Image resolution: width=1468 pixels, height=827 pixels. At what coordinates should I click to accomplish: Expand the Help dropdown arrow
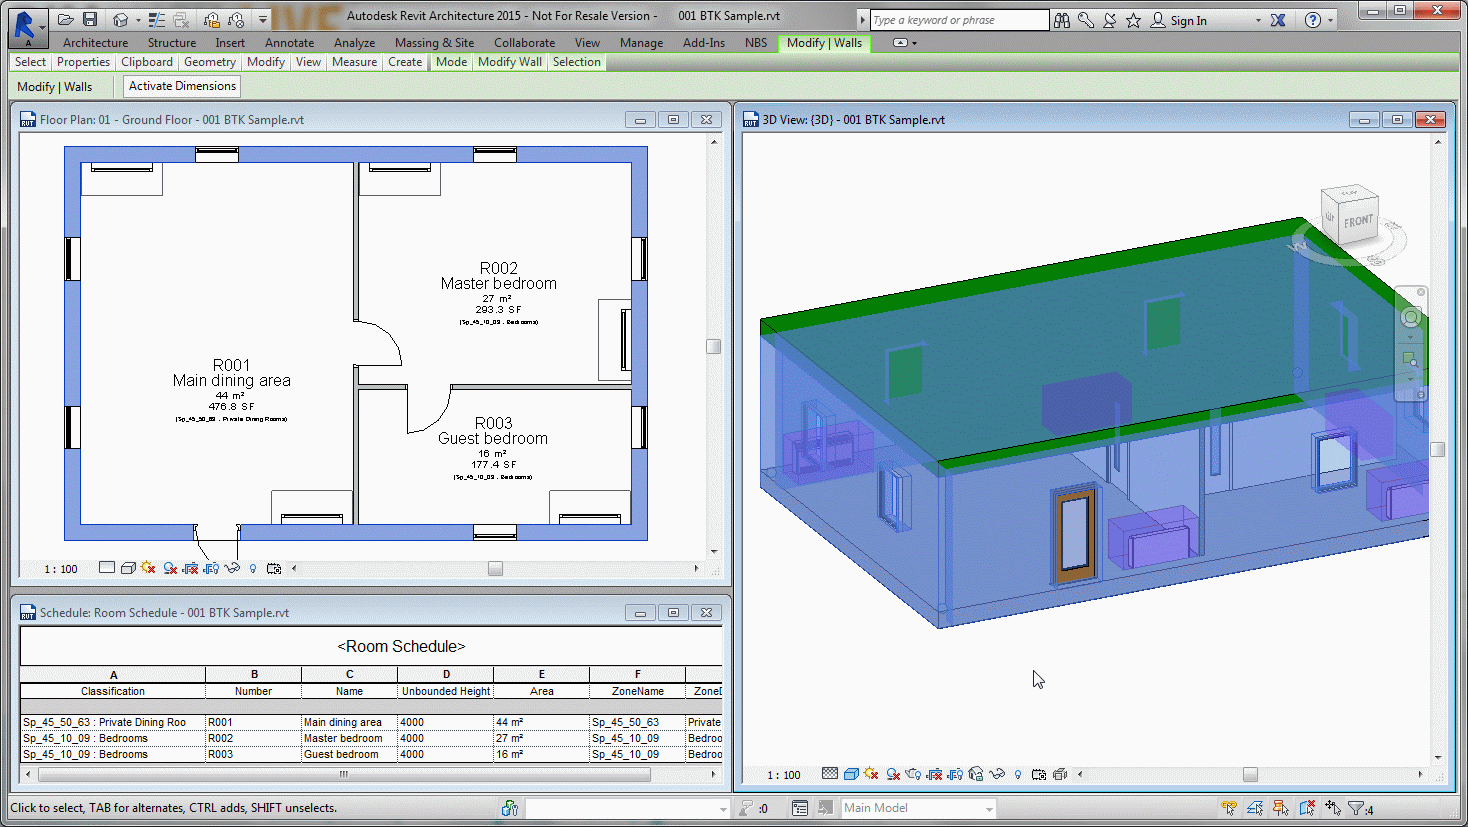tap(1330, 20)
